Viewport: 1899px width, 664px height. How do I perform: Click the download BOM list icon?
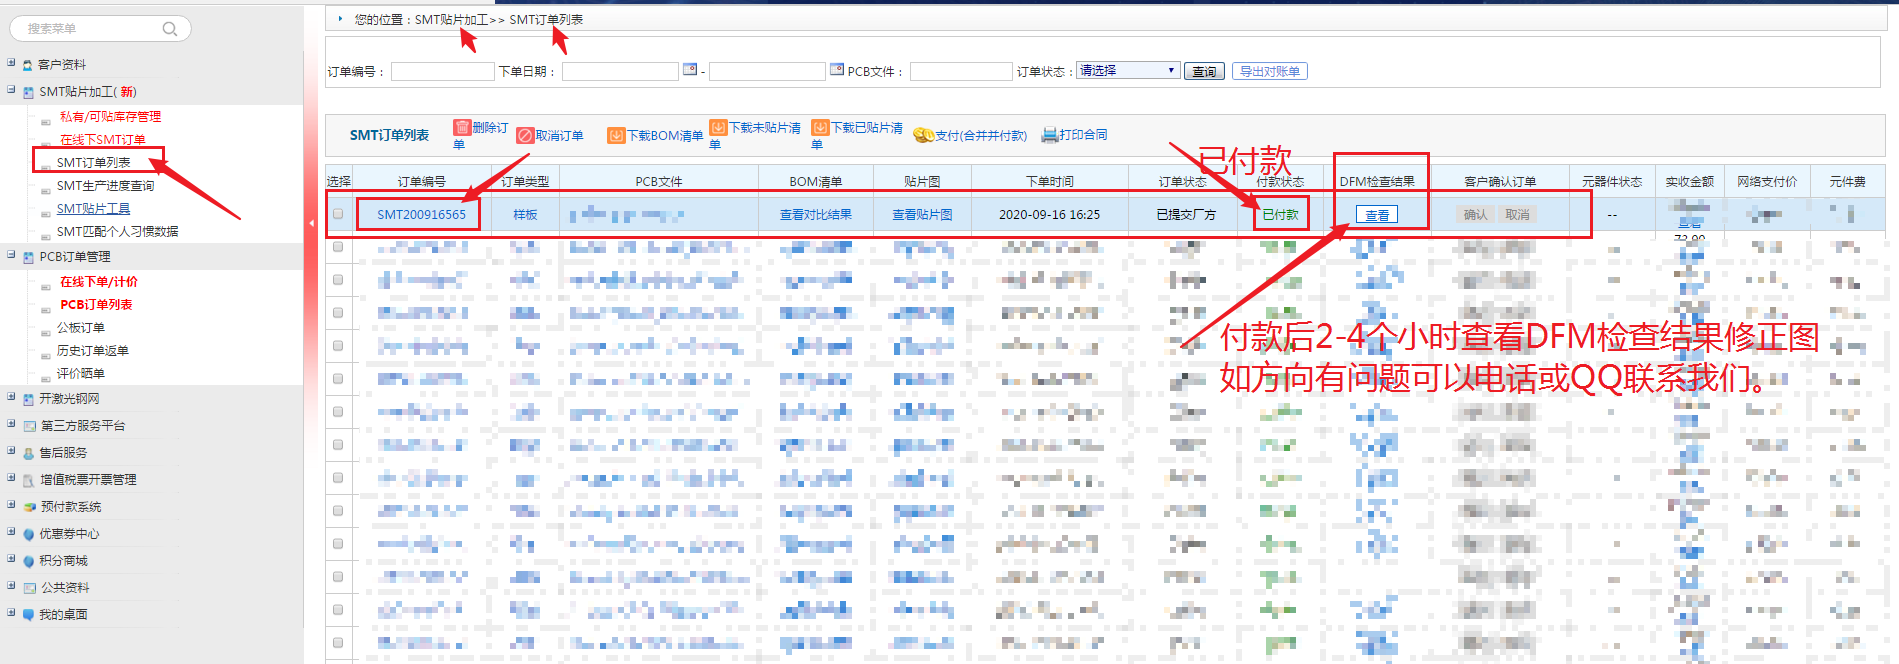pyautogui.click(x=616, y=135)
